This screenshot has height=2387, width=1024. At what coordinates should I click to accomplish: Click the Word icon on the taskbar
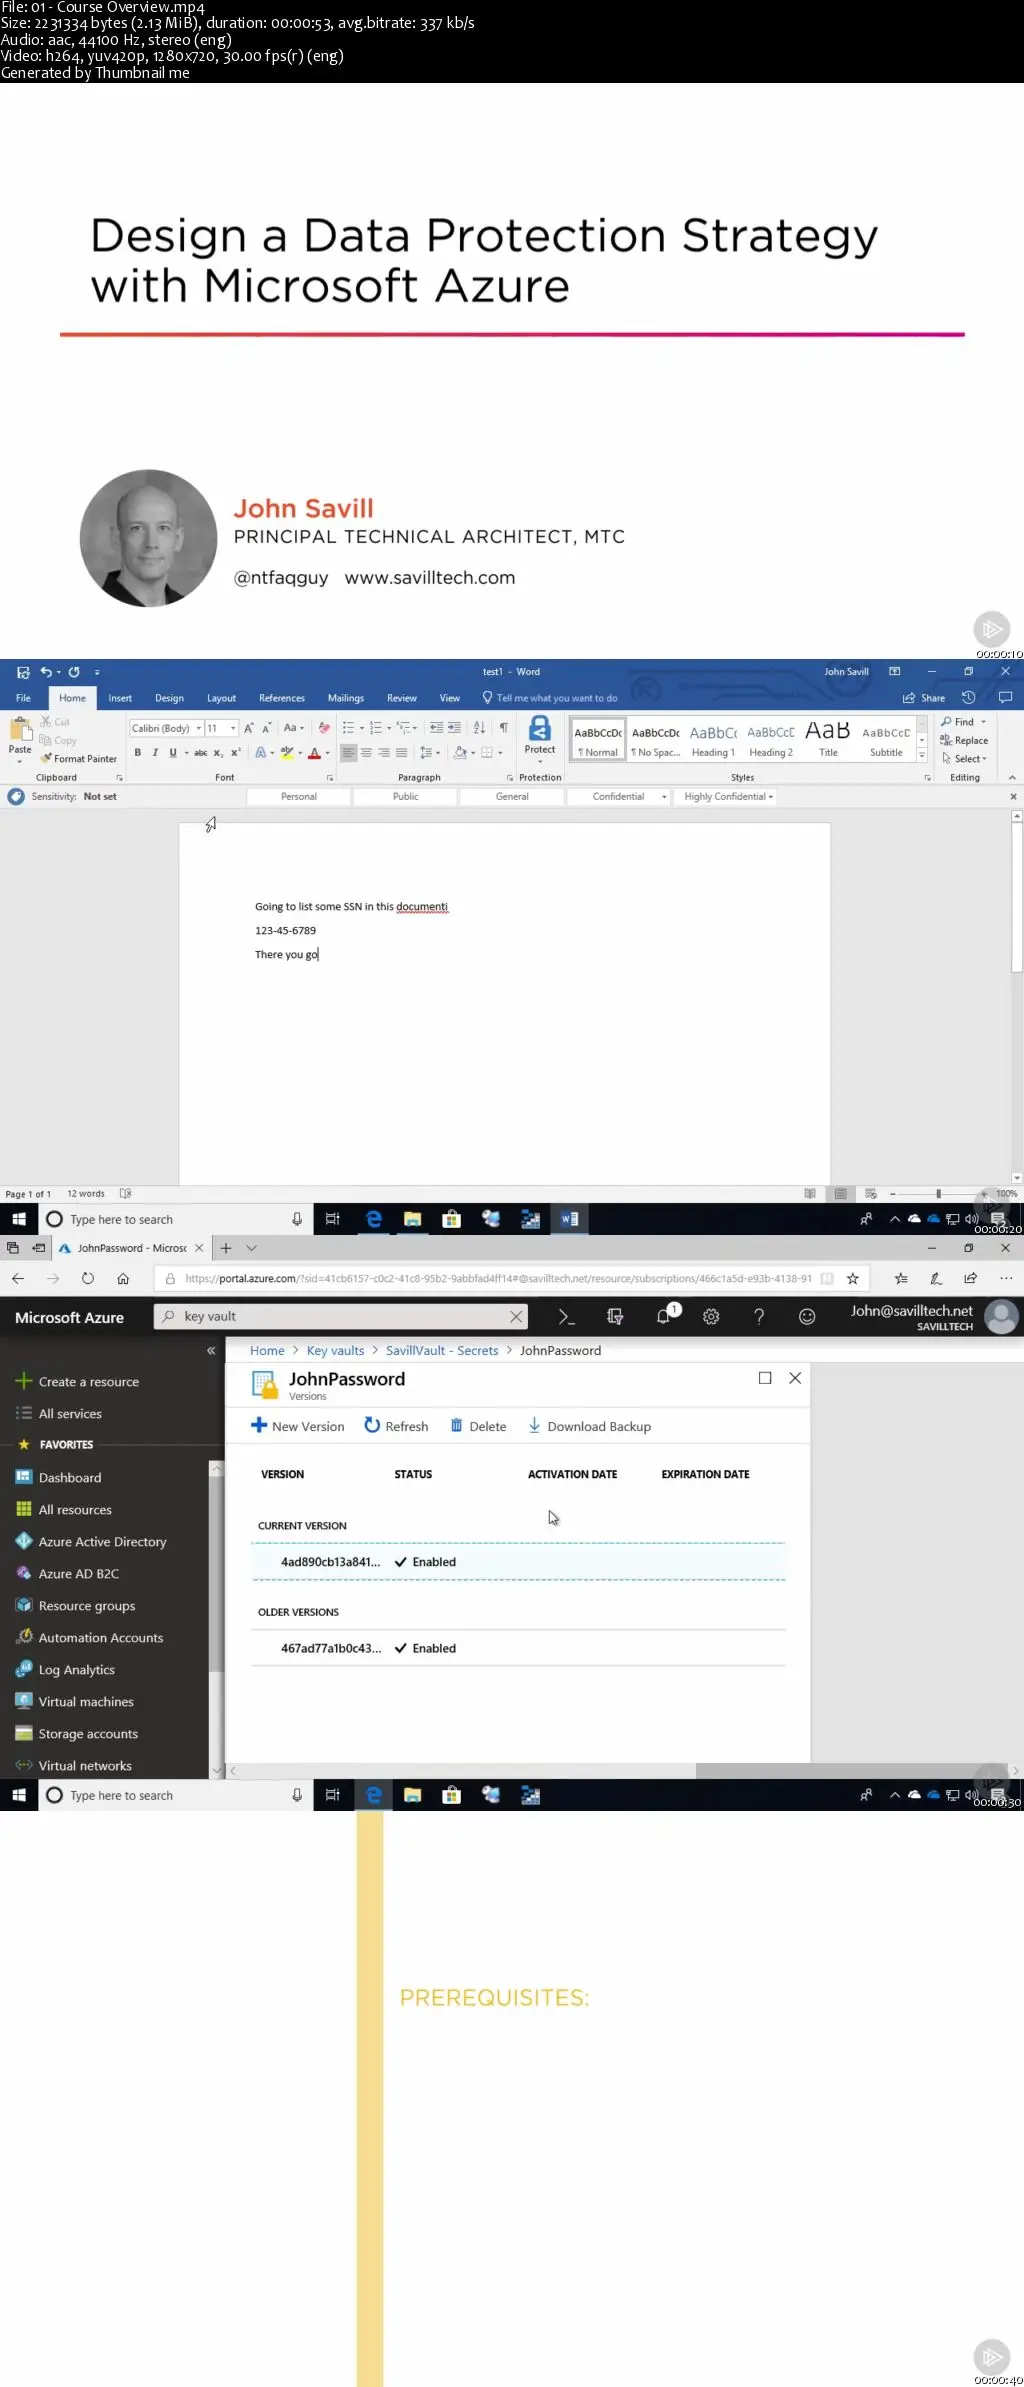569,1219
